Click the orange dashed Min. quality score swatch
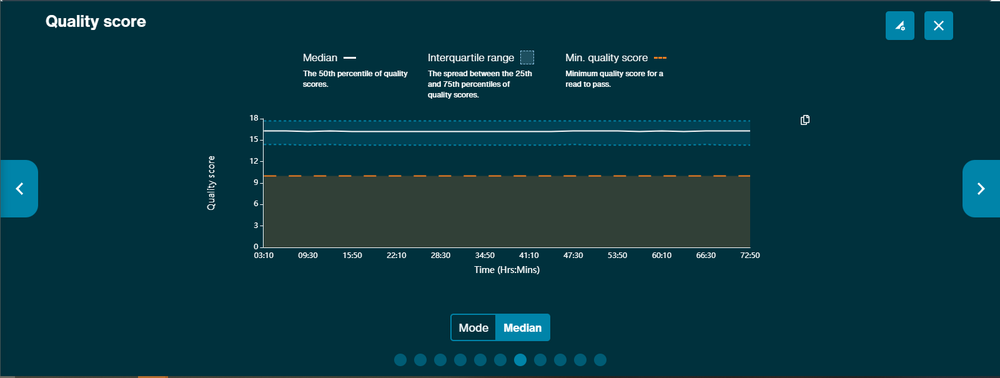The image size is (1000, 378). click(x=659, y=58)
